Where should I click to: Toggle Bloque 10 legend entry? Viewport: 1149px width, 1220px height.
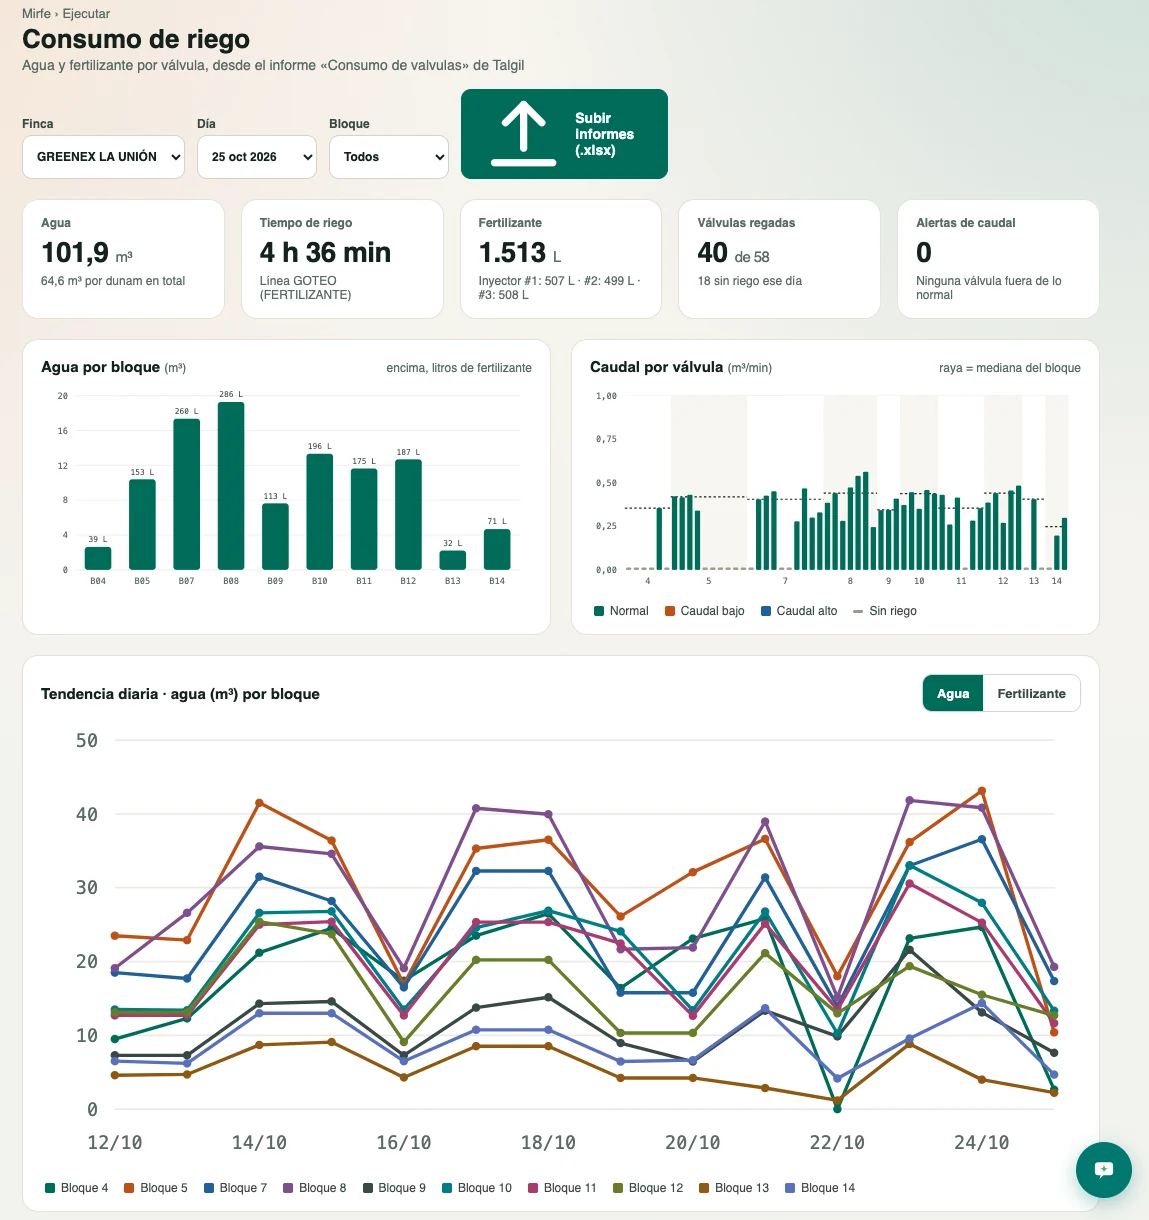pyautogui.click(x=477, y=1188)
